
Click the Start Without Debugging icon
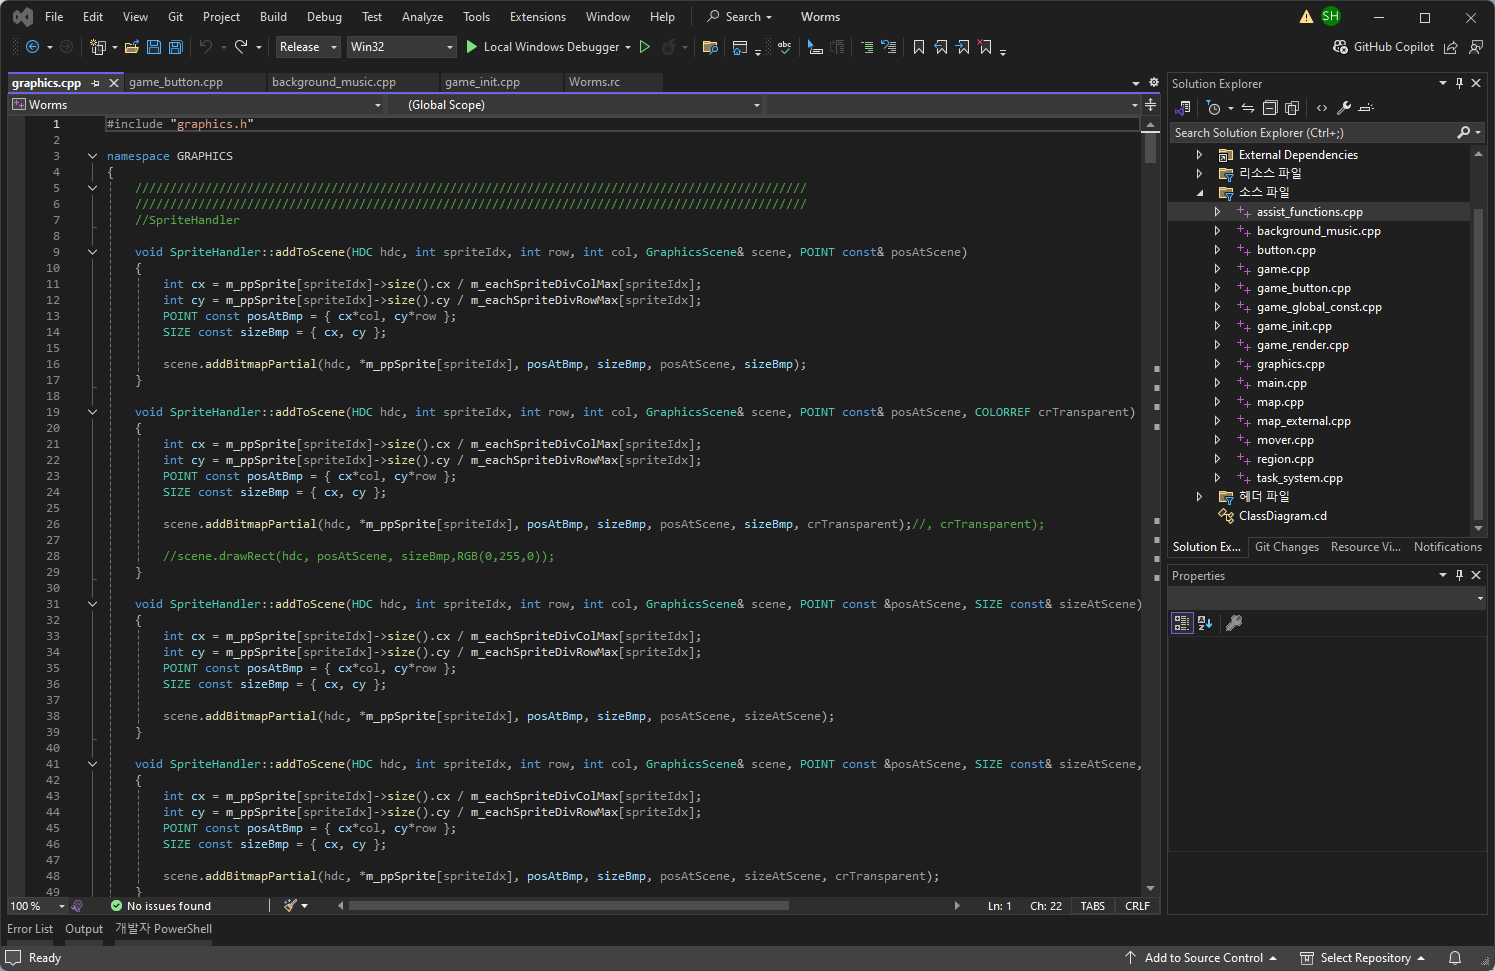645,47
